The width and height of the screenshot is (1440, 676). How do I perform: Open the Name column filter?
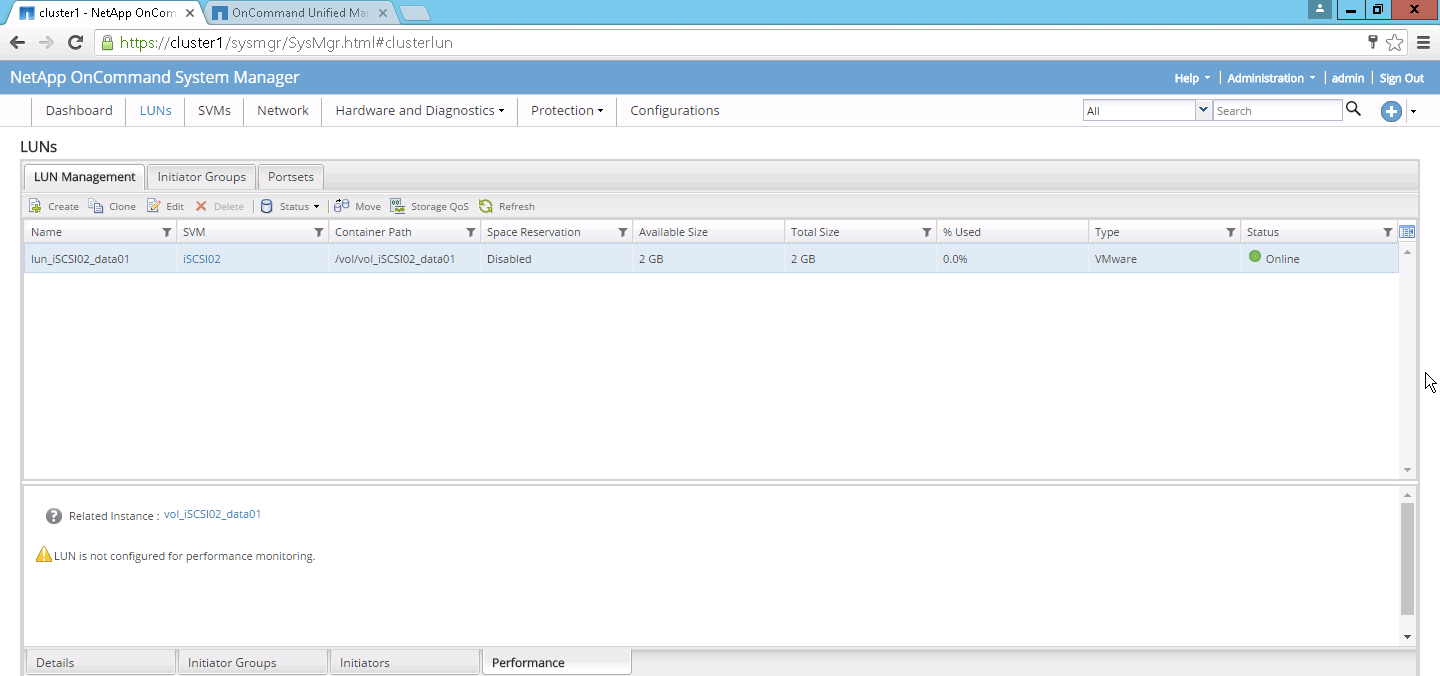pos(167,232)
